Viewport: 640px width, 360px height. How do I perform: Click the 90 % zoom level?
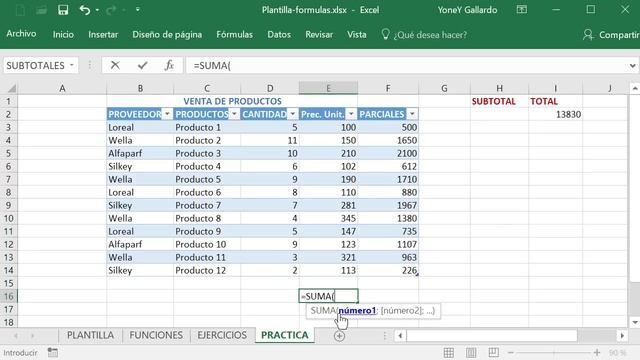pos(618,353)
